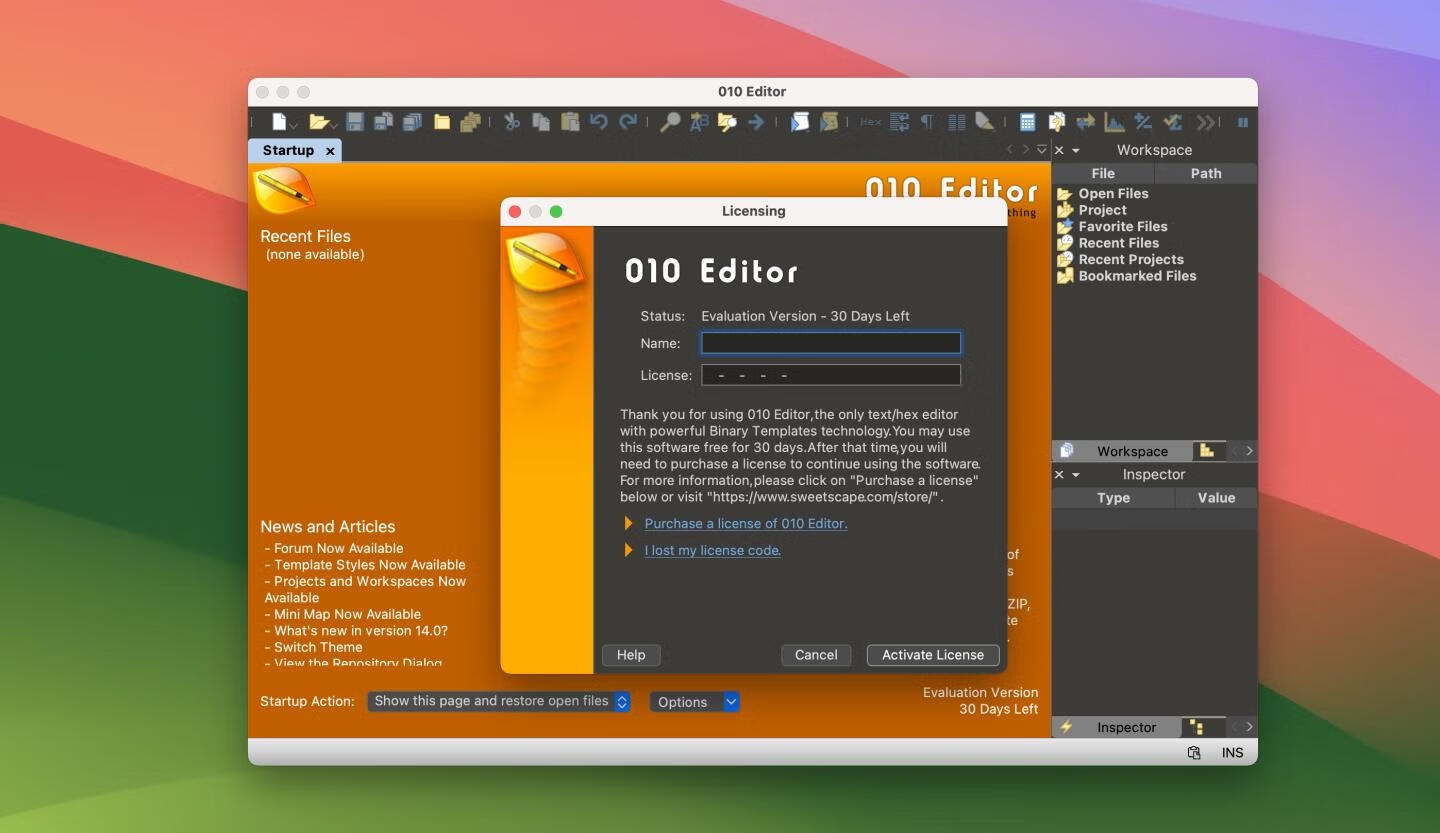Viewport: 1440px width, 833px height.
Task: Click the Inspector Type column header
Action: (1113, 498)
